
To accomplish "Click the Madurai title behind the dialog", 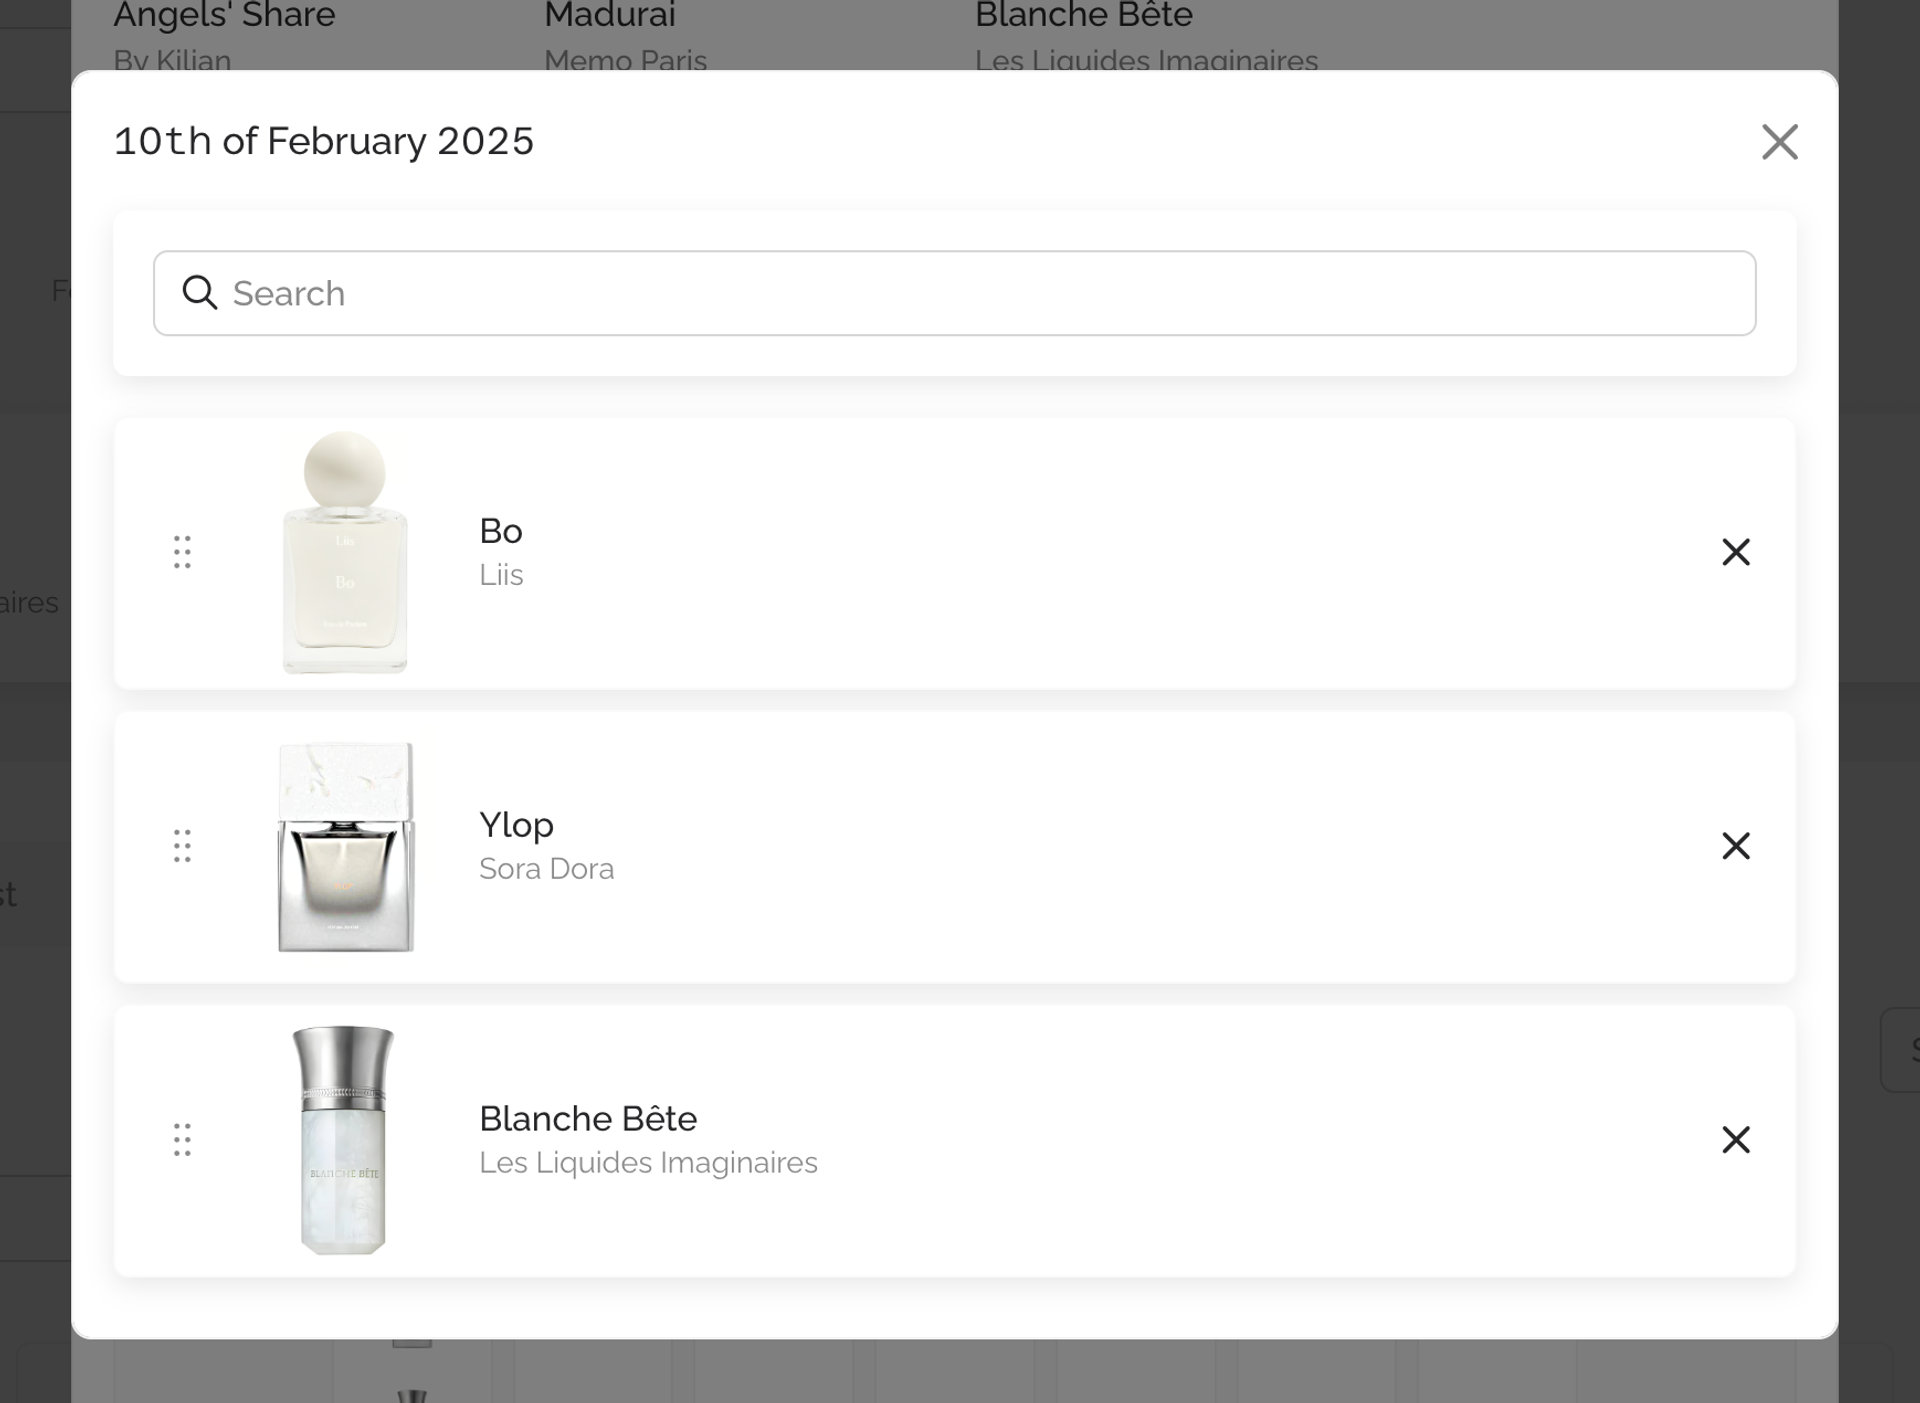I will point(610,16).
